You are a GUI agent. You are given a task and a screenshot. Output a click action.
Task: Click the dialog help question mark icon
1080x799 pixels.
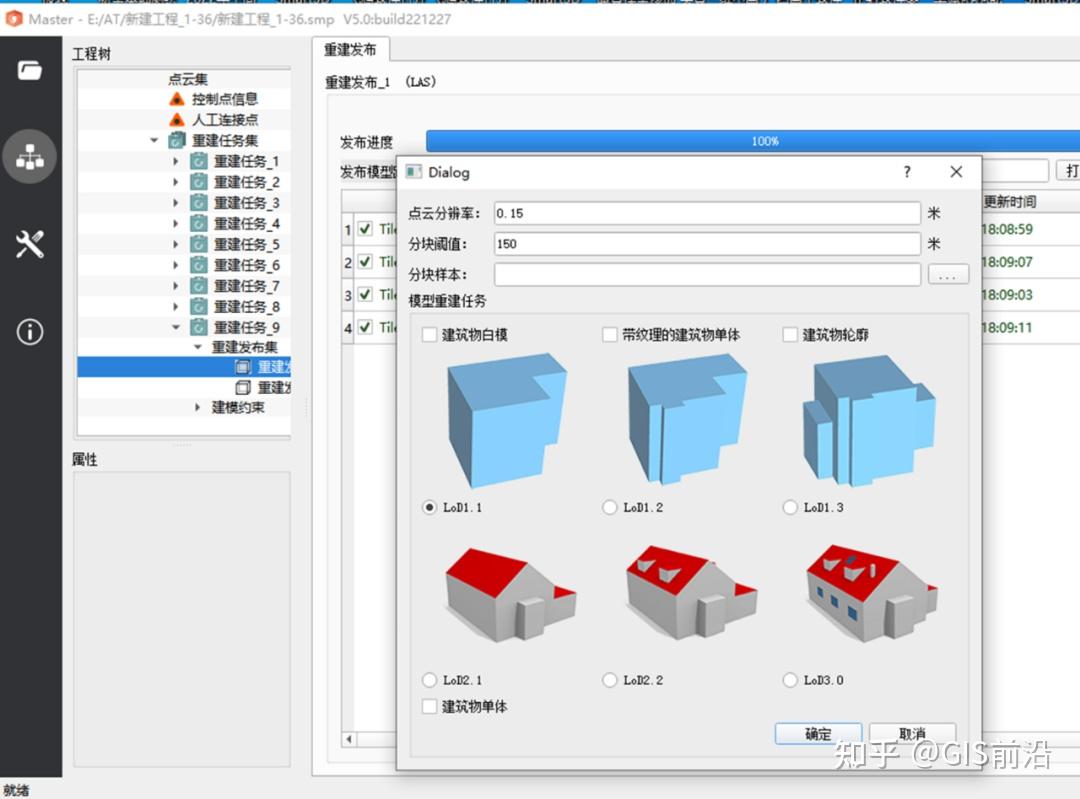[x=906, y=172]
